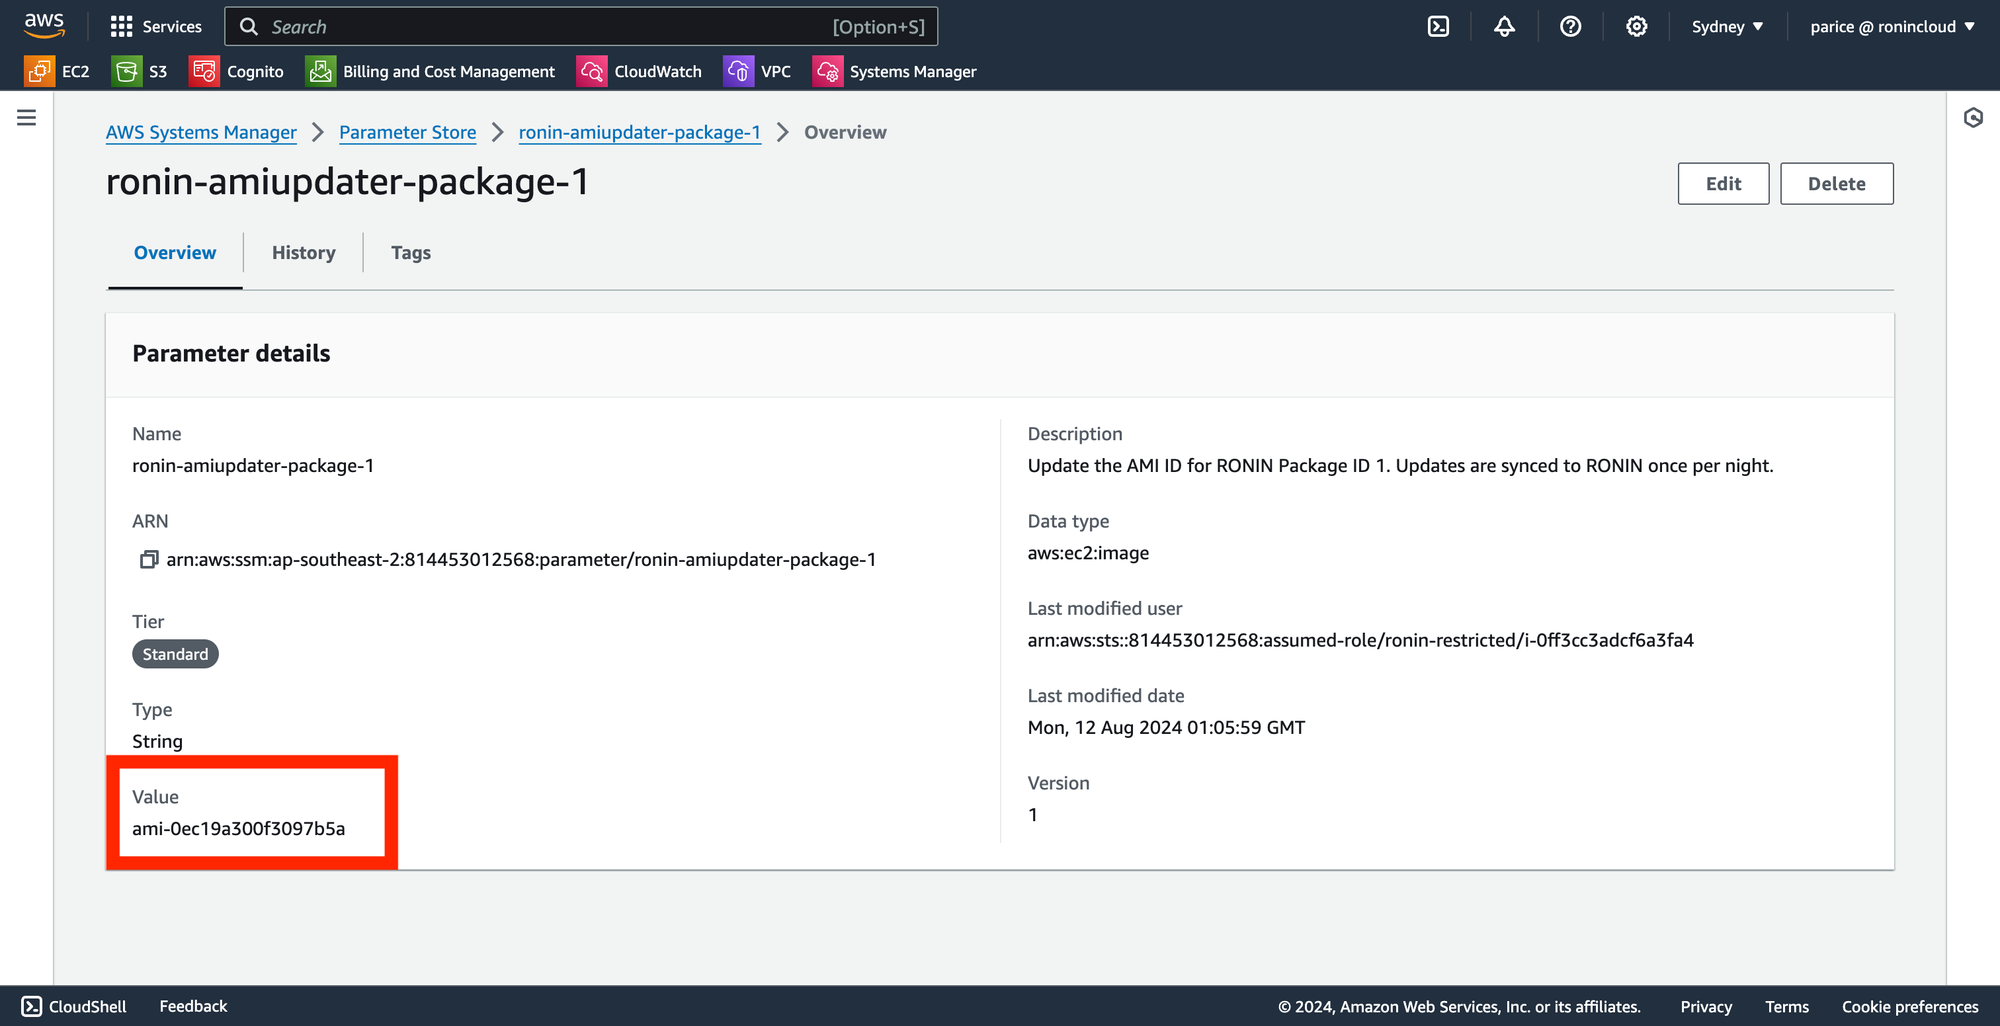Expand the side navigation hamburger menu

[x=27, y=118]
